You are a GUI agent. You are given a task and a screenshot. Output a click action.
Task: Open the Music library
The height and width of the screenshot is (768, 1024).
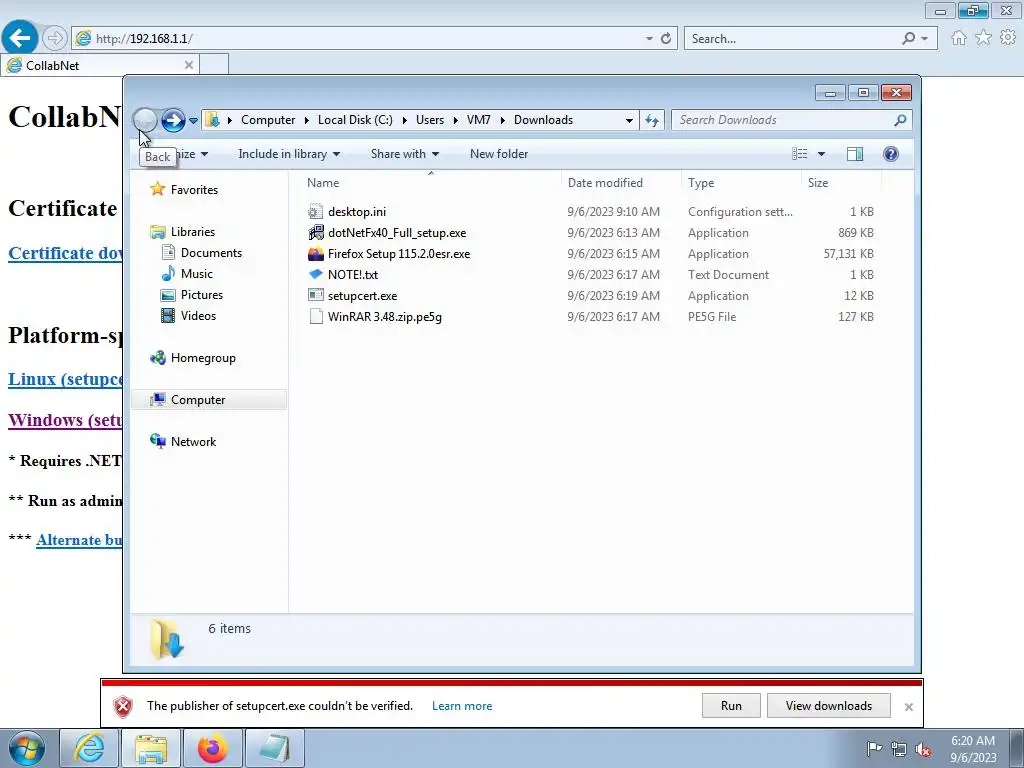coord(197,274)
